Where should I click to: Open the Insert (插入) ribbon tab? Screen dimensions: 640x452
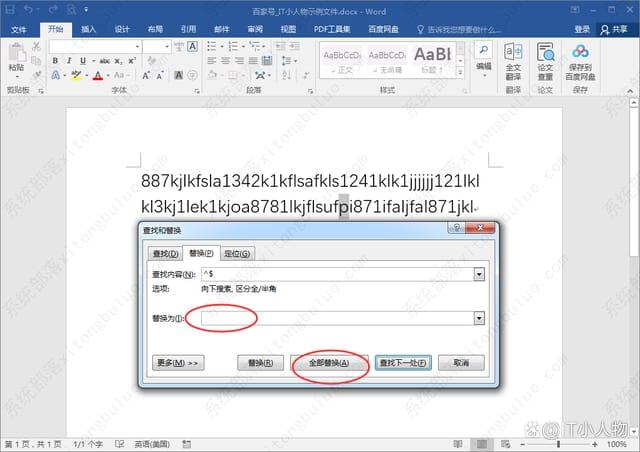(89, 29)
